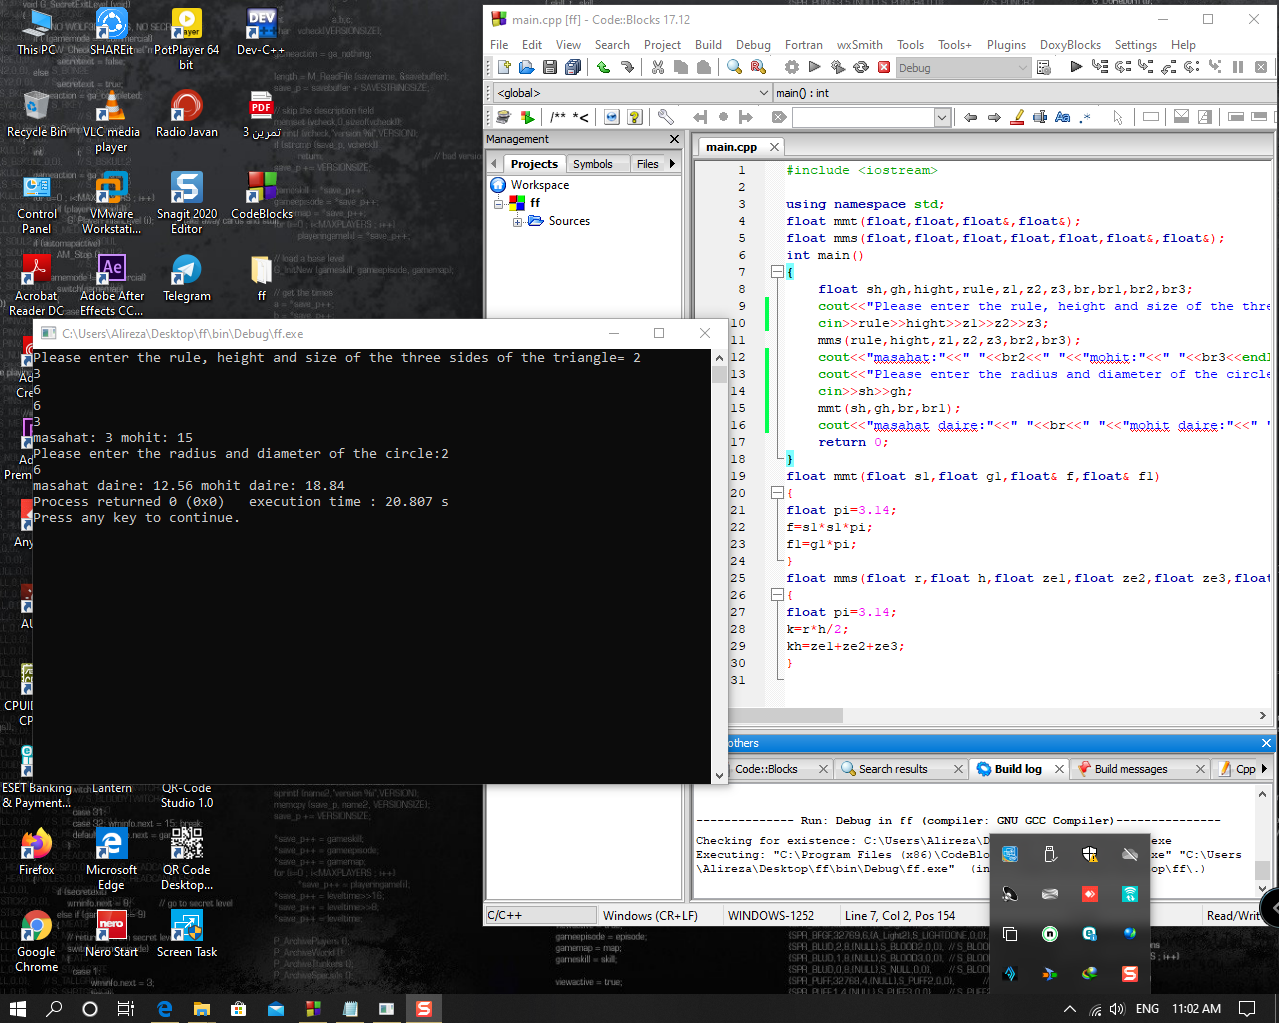Start debugger with Debug/Continue arrow
Viewport: 1279px width, 1023px height.
point(1075,67)
